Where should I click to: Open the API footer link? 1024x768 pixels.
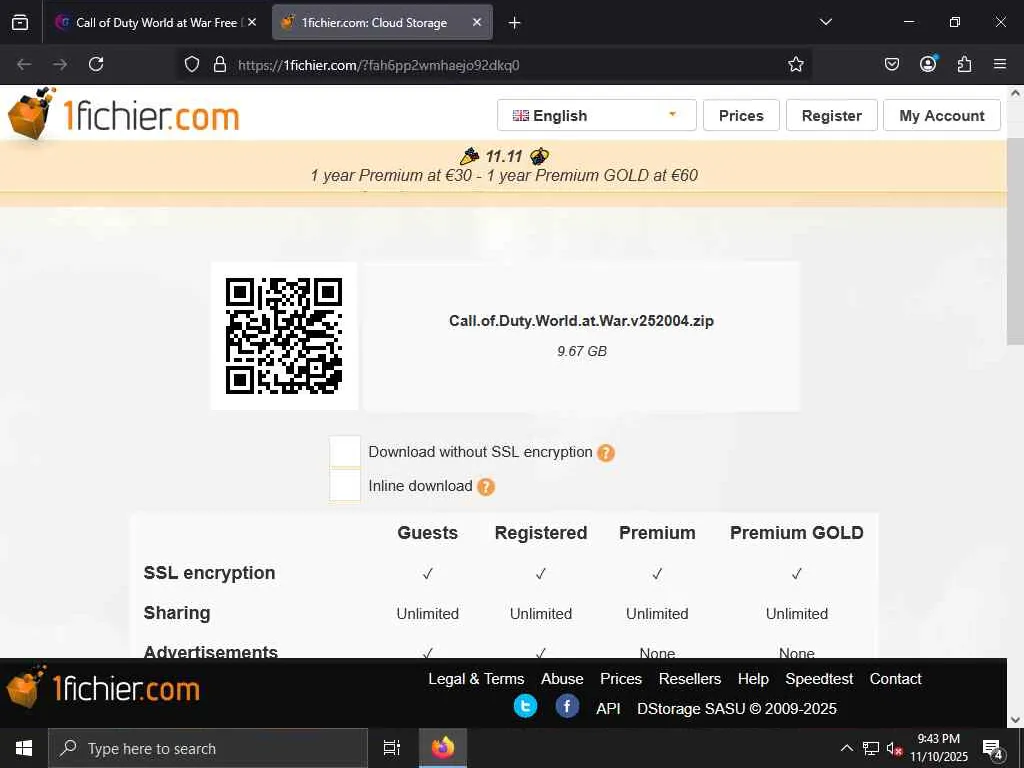pyautogui.click(x=608, y=709)
